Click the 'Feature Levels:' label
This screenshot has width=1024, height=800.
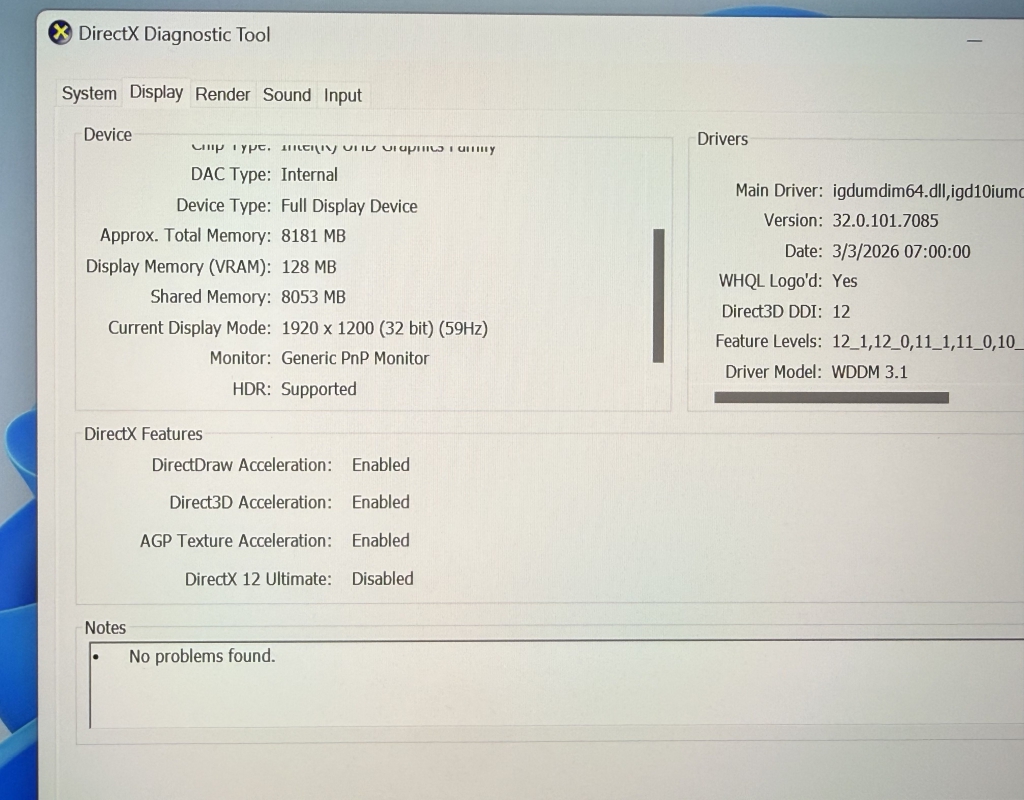pyautogui.click(x=768, y=341)
